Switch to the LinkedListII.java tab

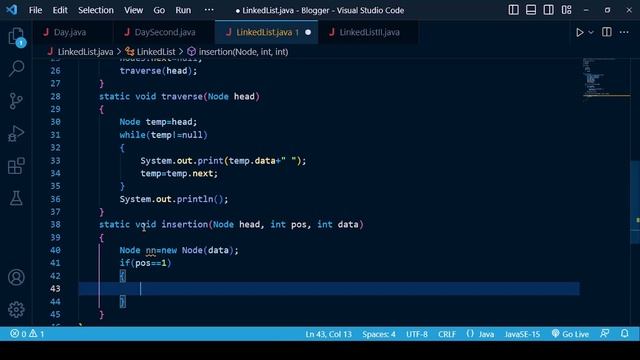click(x=369, y=32)
